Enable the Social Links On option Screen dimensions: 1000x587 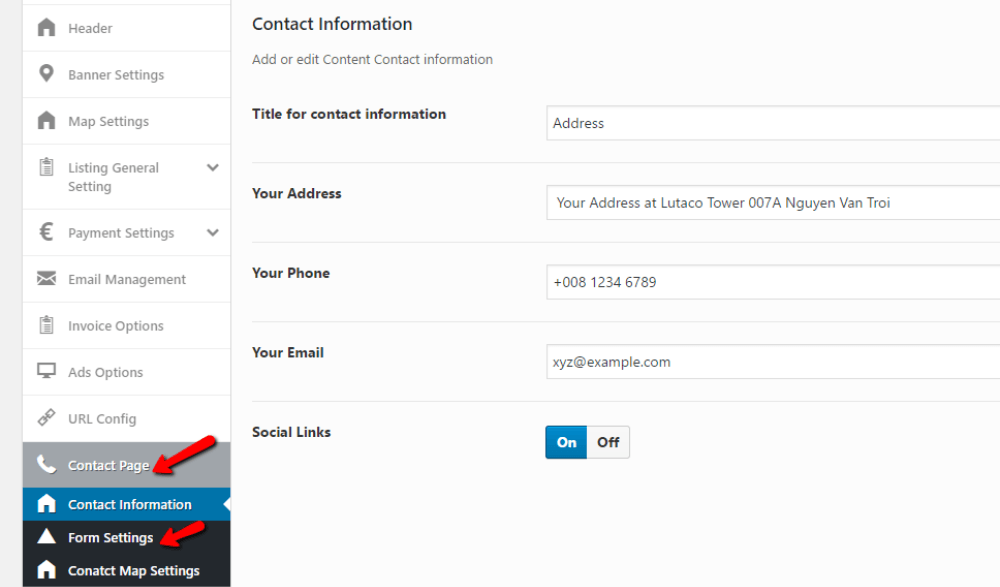point(565,442)
